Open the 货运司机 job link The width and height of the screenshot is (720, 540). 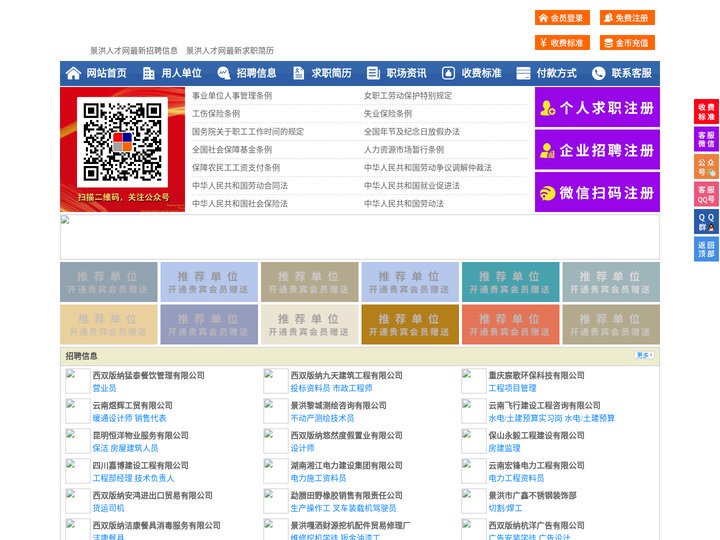pyautogui.click(x=108, y=508)
